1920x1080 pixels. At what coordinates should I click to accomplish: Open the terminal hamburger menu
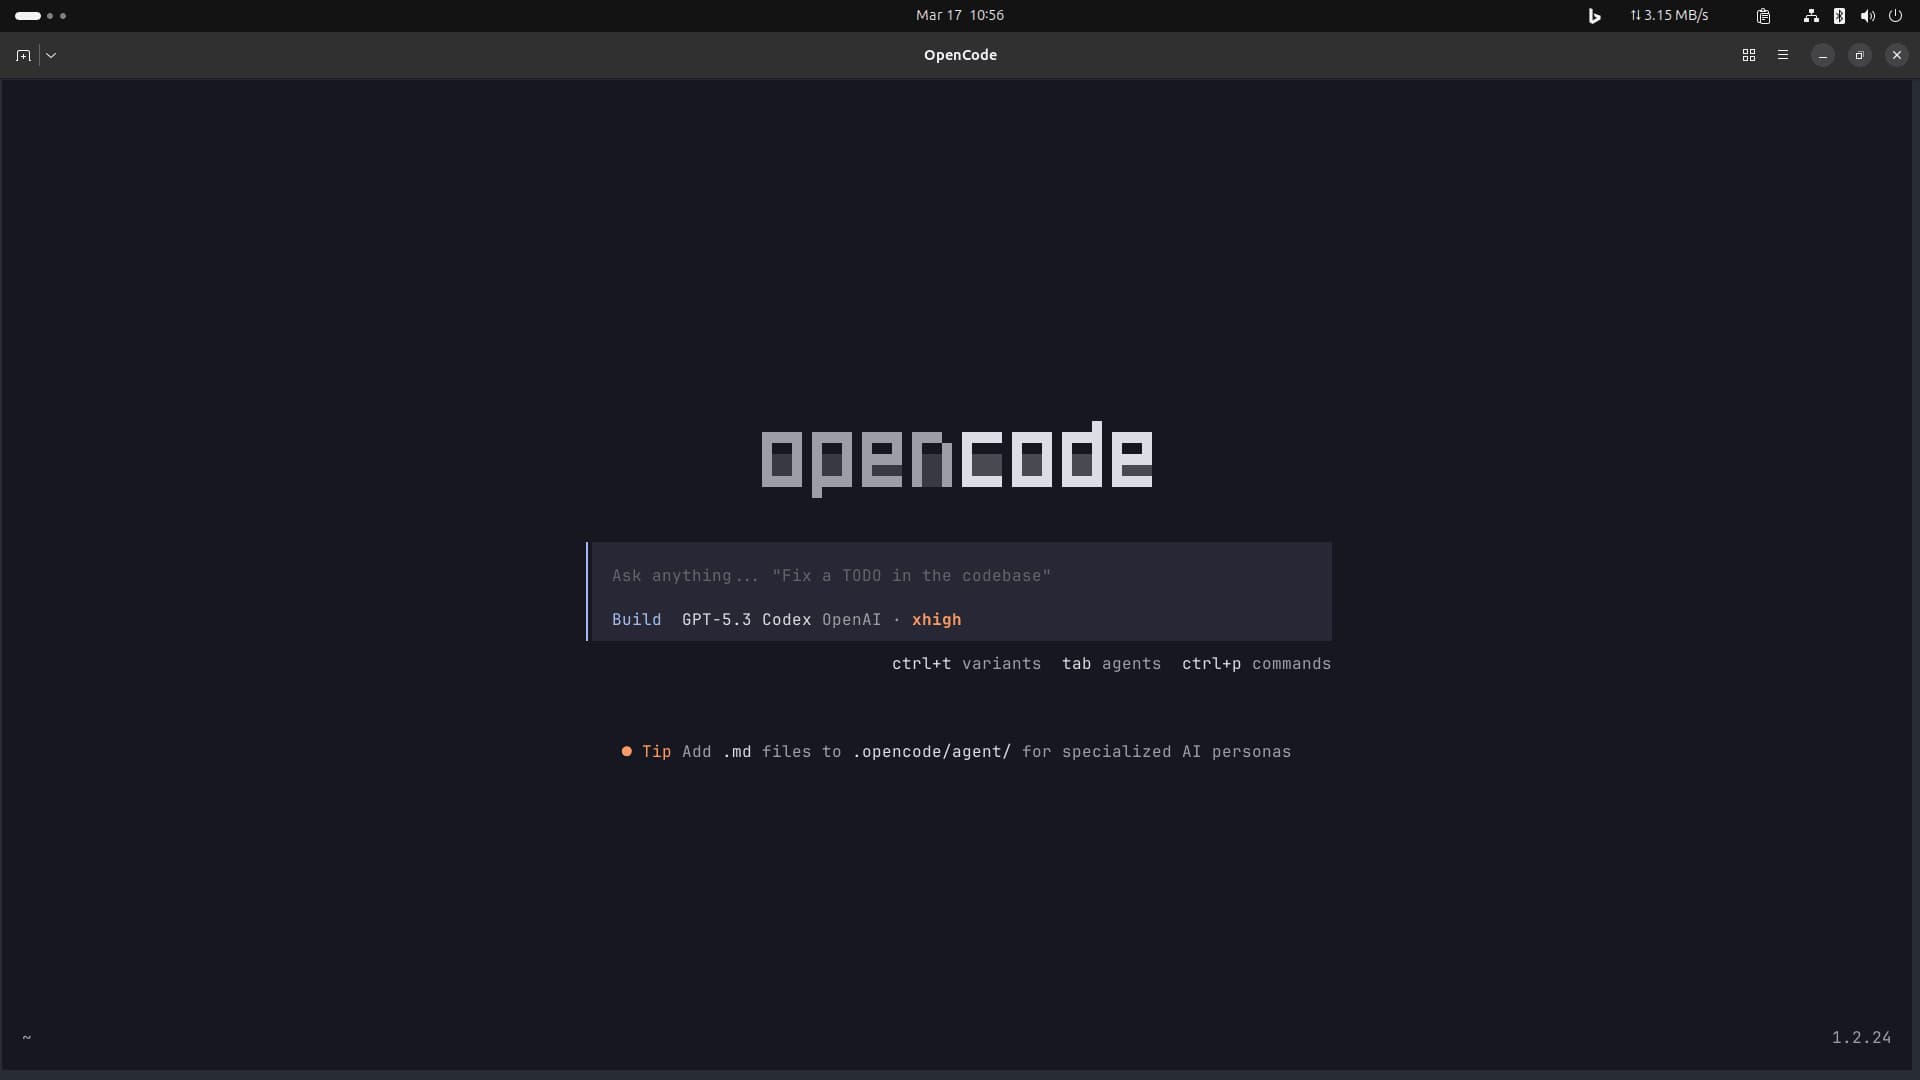1782,55
